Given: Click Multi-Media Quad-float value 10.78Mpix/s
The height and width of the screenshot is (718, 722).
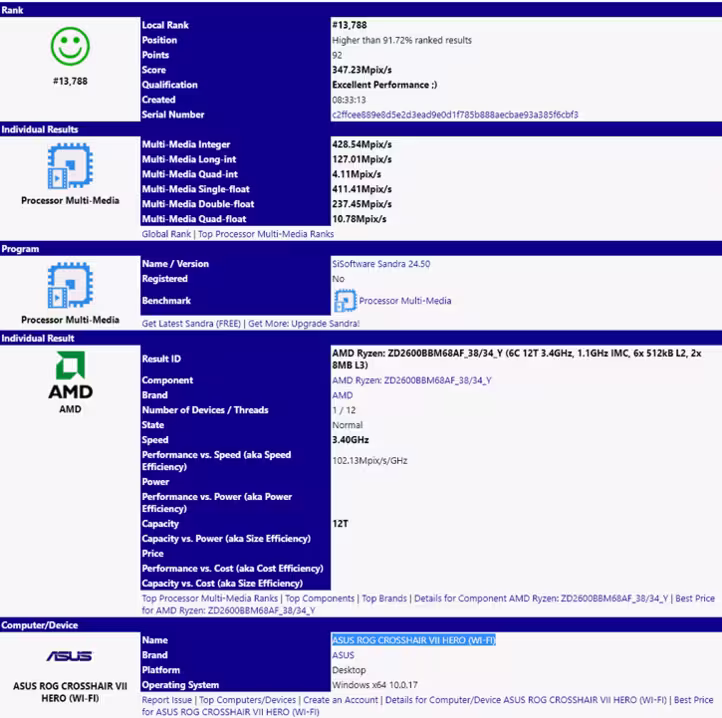Looking at the screenshot, I should (x=359, y=219).
